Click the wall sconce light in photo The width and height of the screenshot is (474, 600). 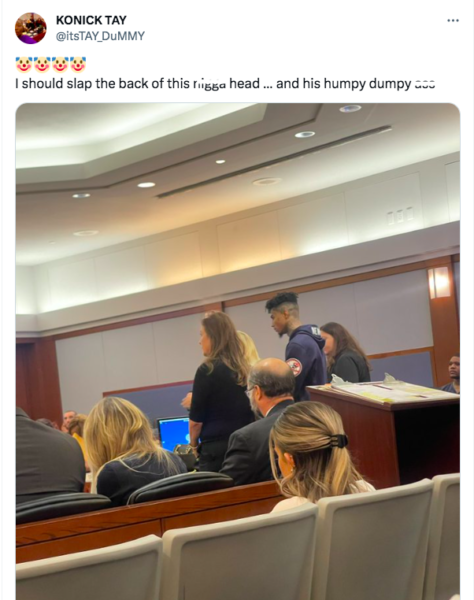pyautogui.click(x=439, y=282)
